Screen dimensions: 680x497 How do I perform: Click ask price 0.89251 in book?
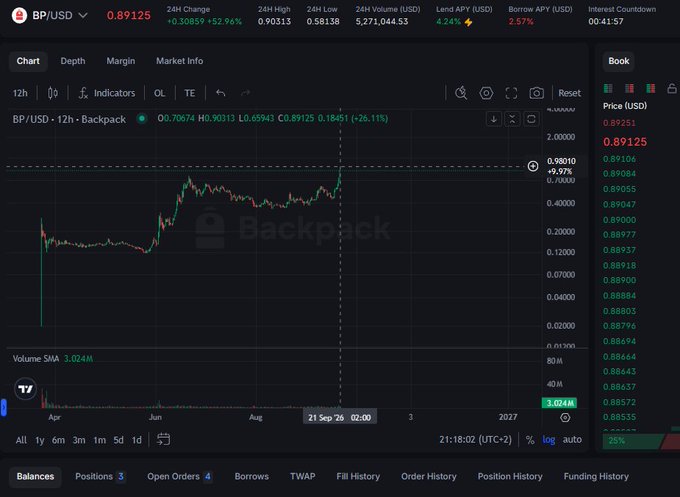pyautogui.click(x=619, y=123)
